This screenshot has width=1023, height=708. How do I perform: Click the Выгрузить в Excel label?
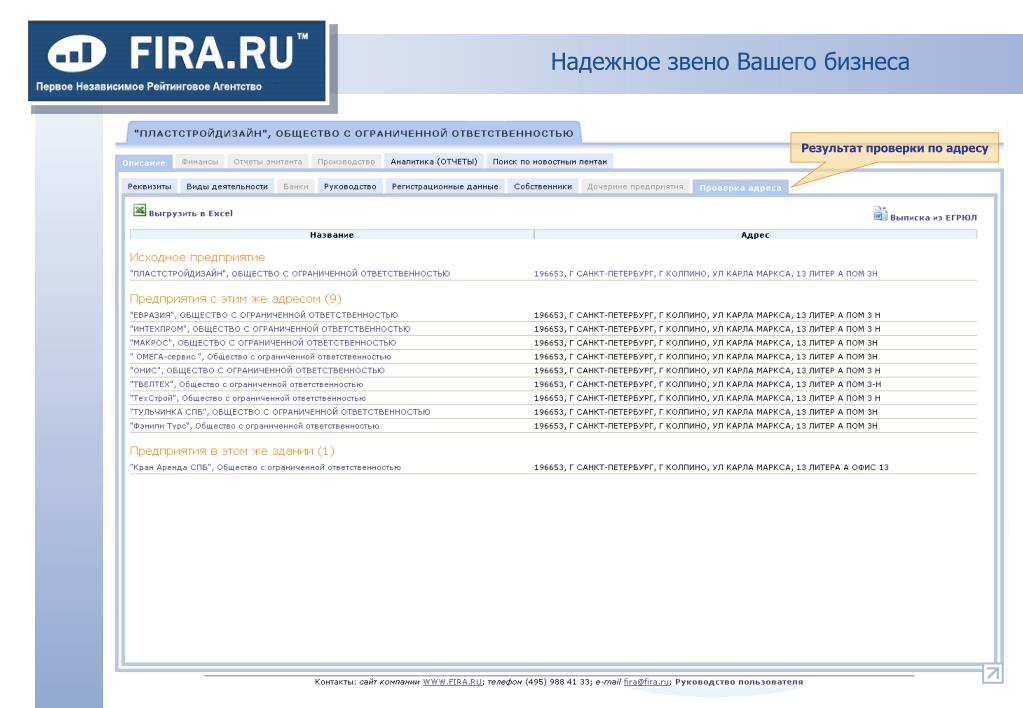pyautogui.click(x=191, y=213)
